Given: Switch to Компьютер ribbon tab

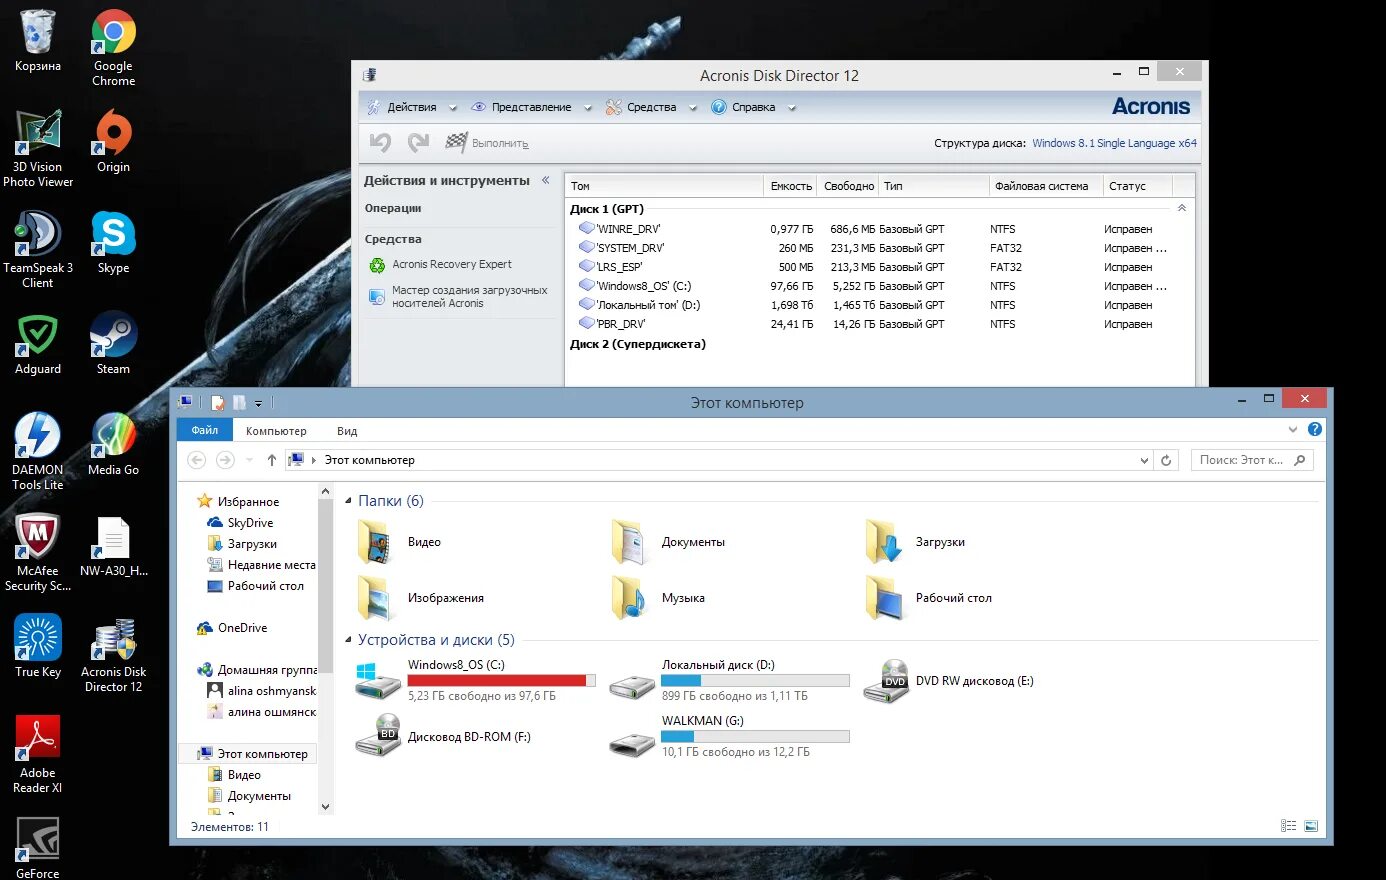Looking at the screenshot, I should click(x=276, y=431).
